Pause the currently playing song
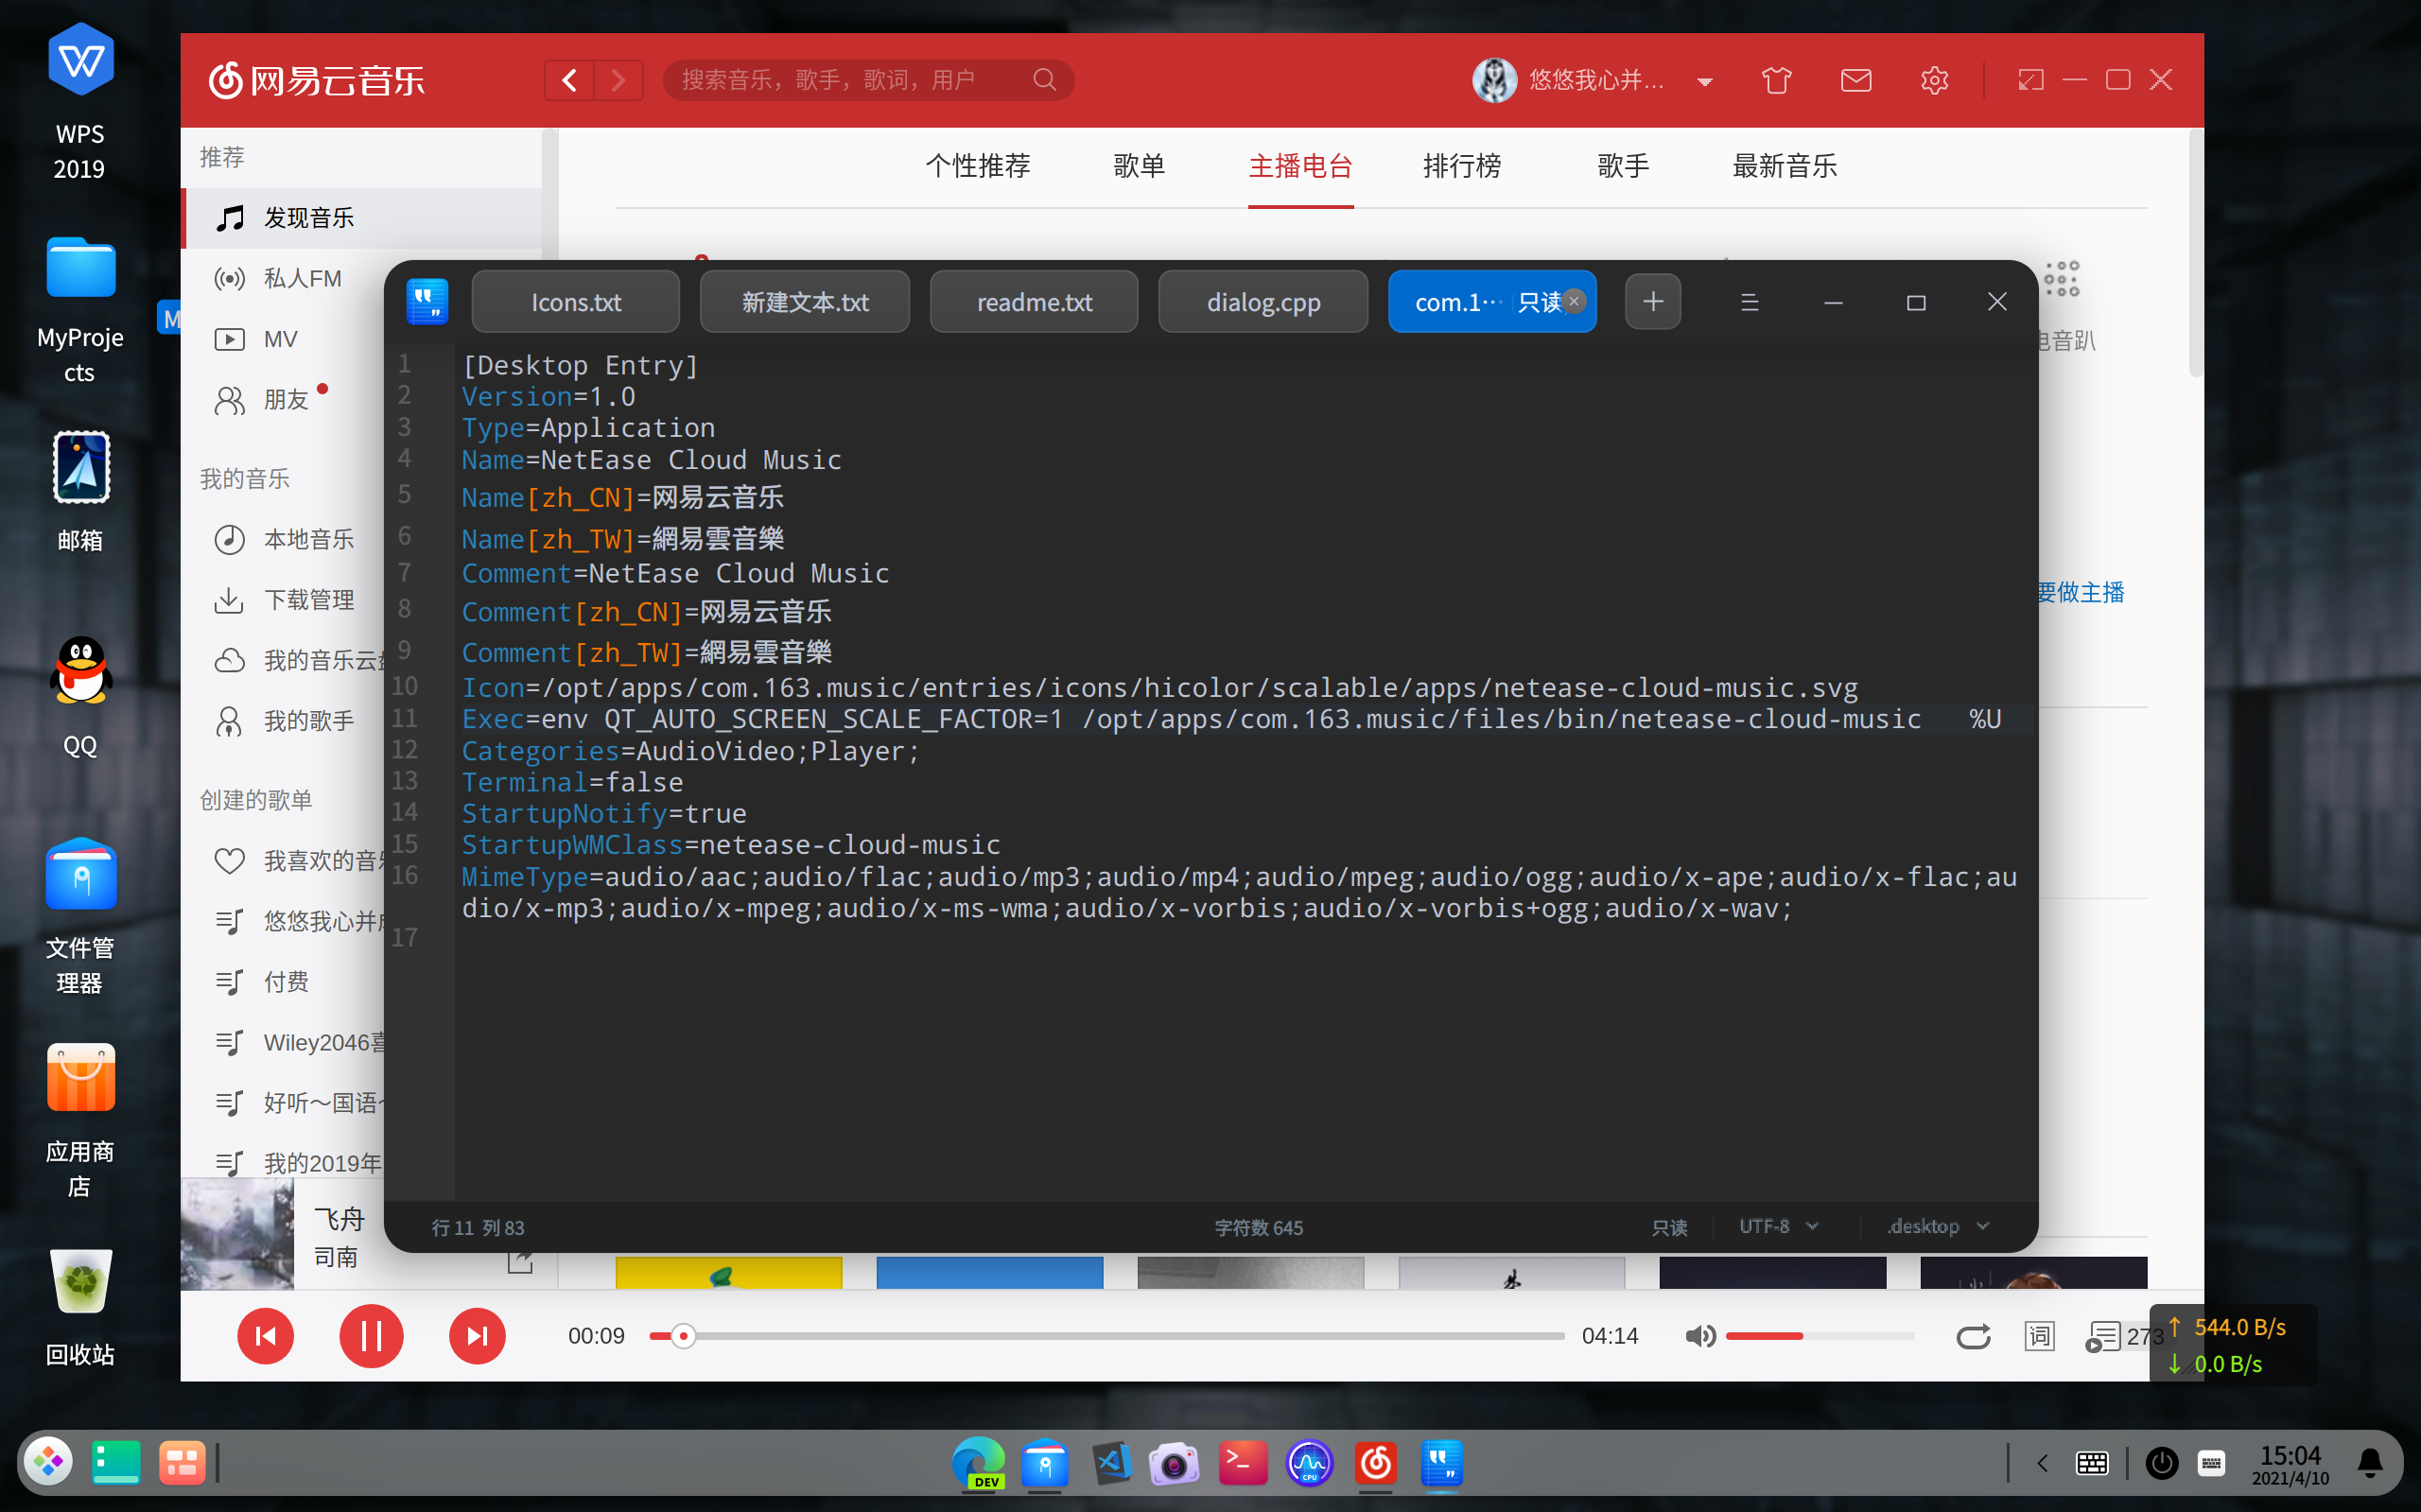 [x=371, y=1336]
